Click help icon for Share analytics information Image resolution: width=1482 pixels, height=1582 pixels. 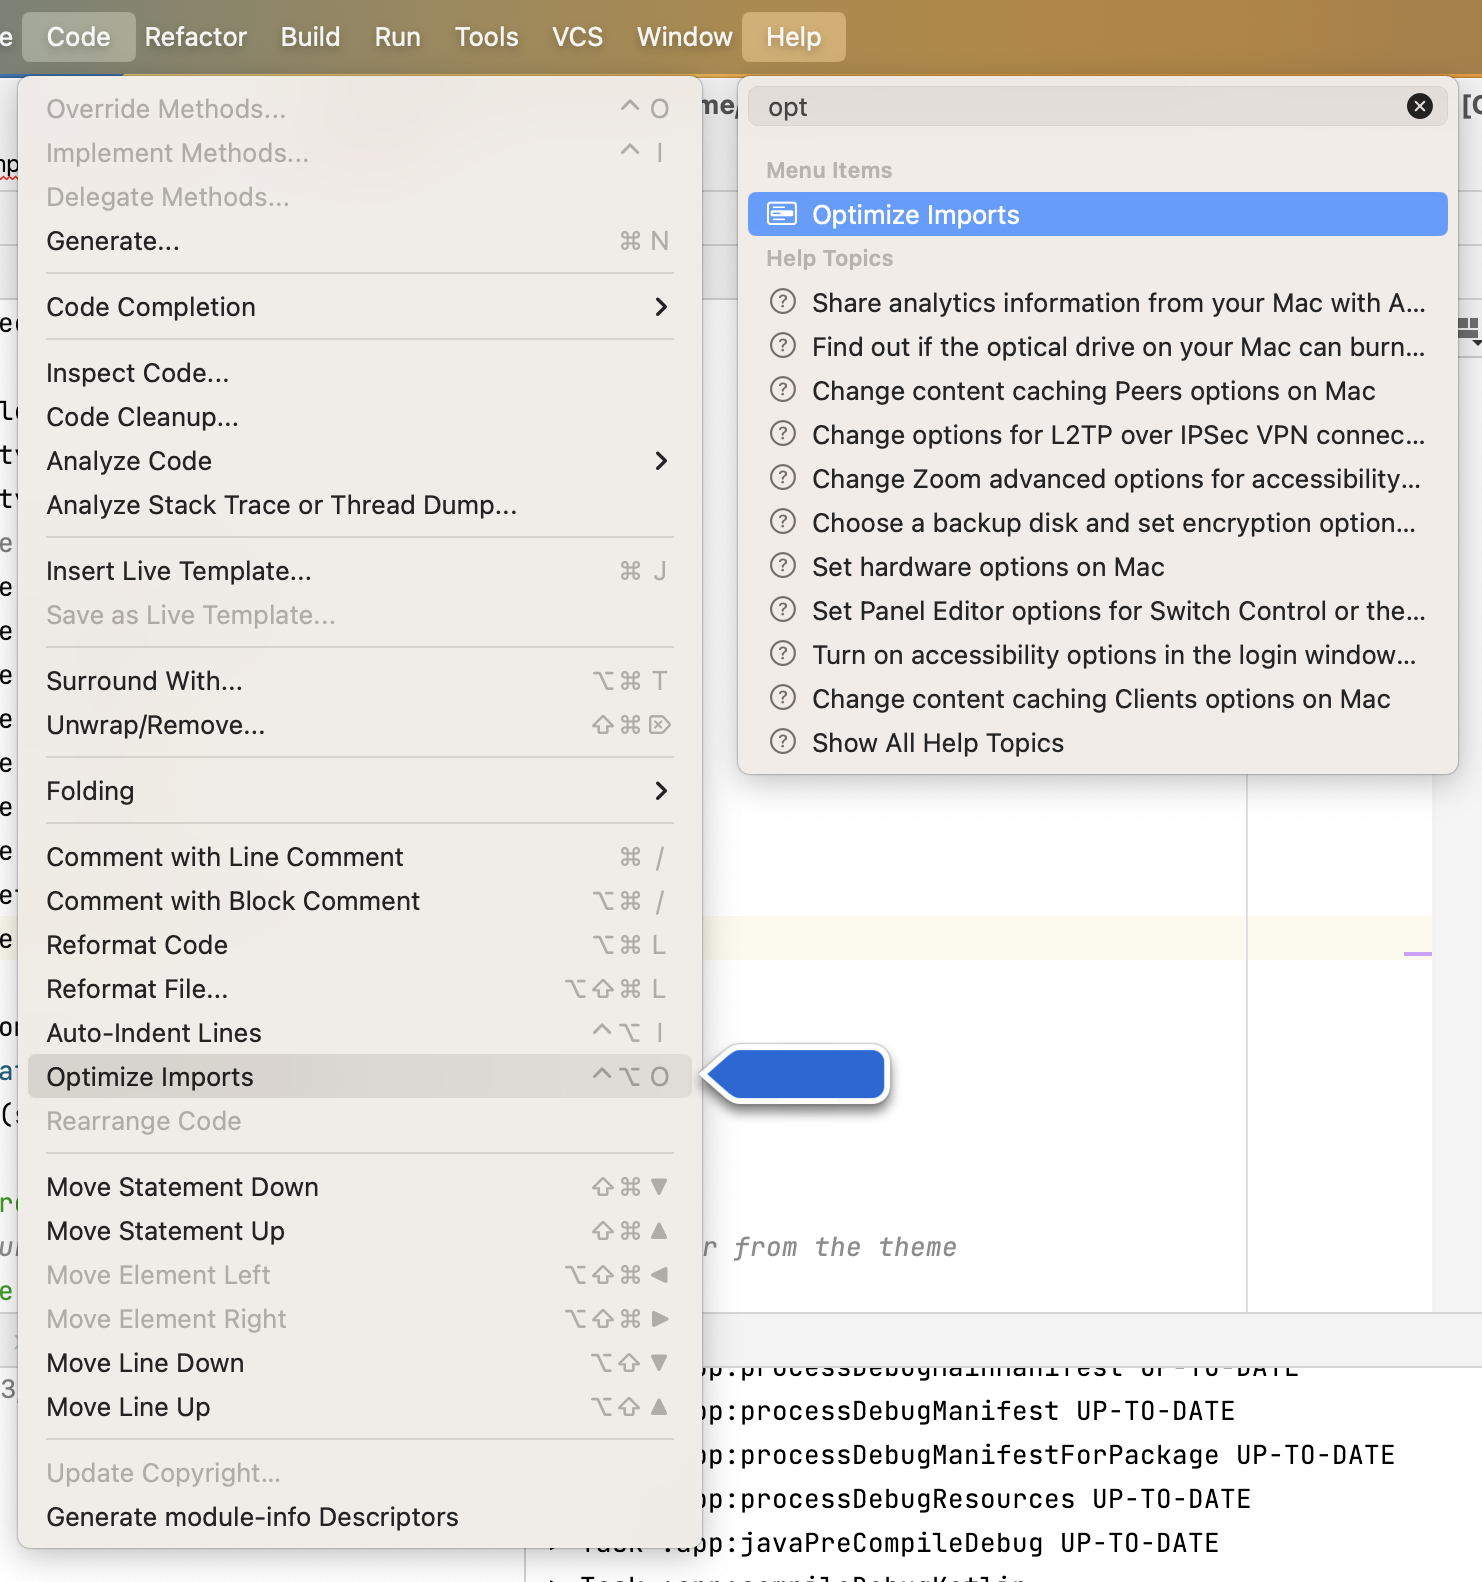(782, 302)
